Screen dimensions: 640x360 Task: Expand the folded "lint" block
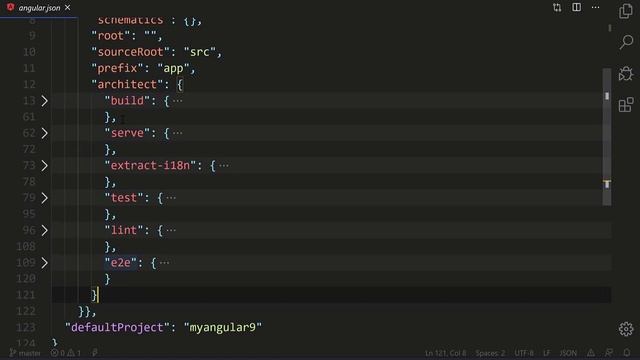point(44,230)
